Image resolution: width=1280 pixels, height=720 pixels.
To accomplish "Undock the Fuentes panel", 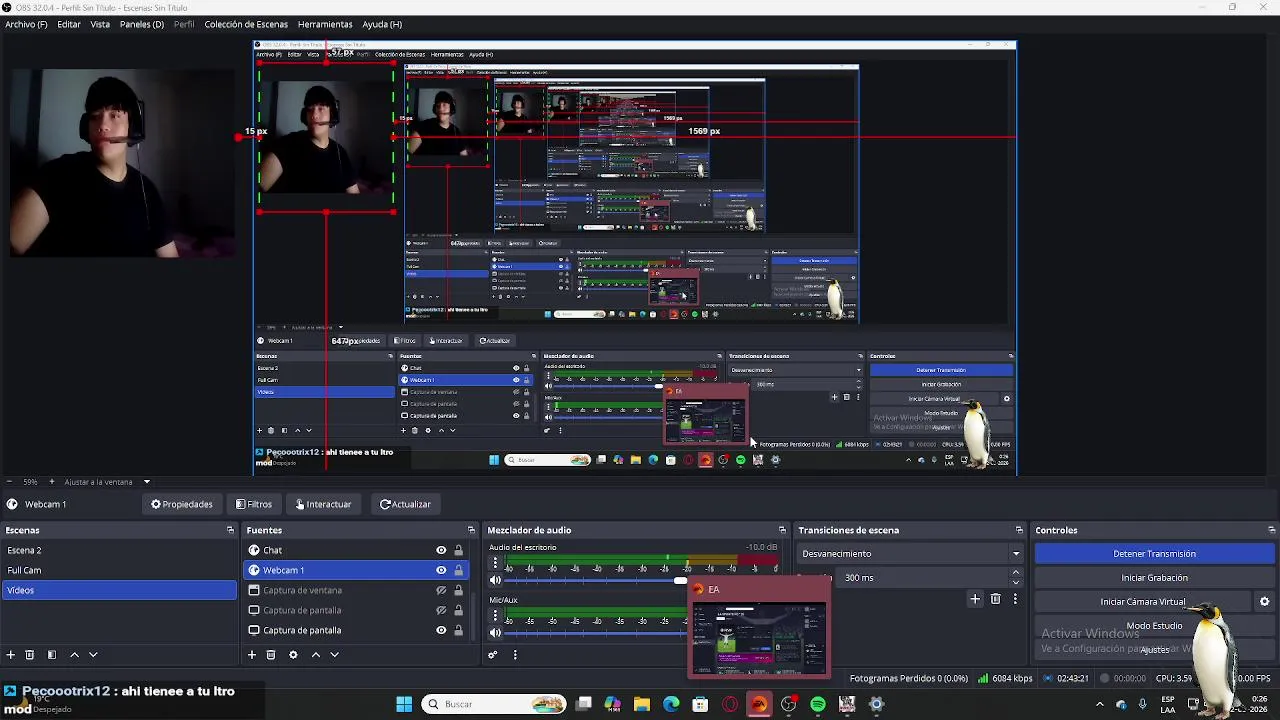I will 471,530.
